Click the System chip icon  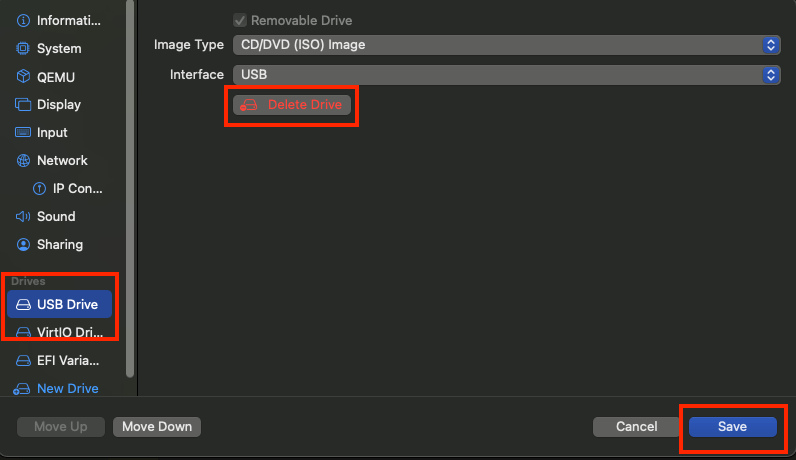23,48
